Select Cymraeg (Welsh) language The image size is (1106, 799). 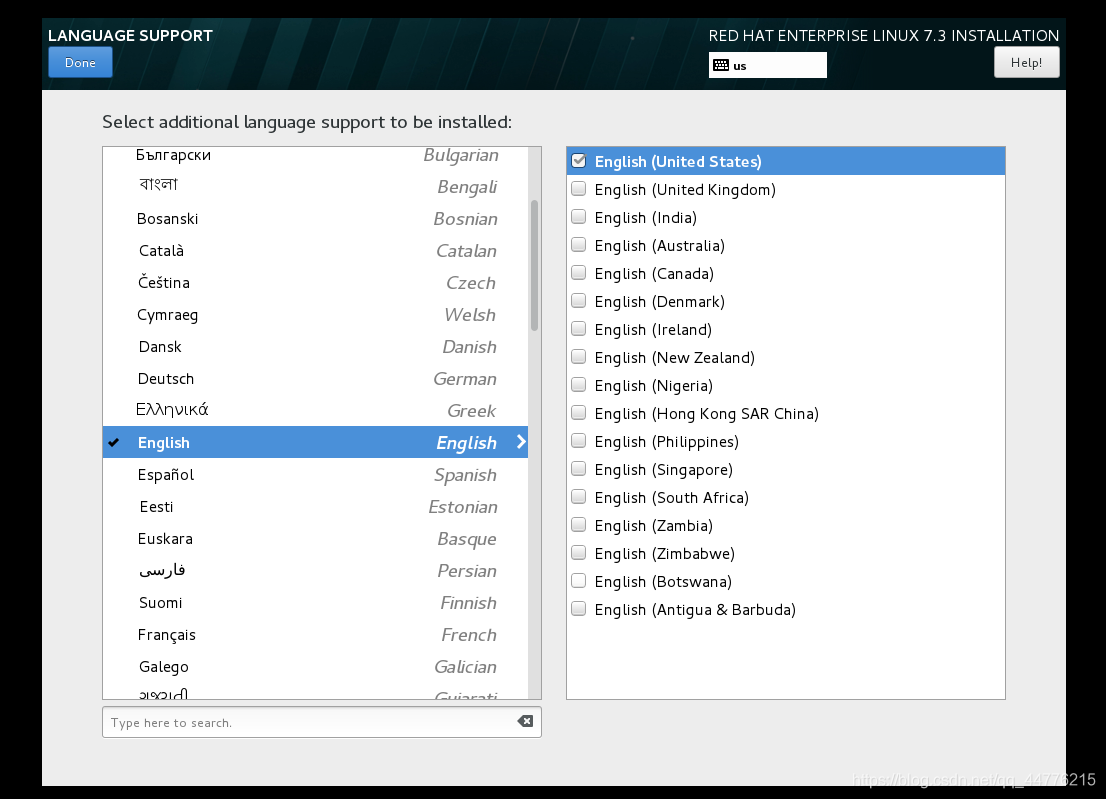315,315
